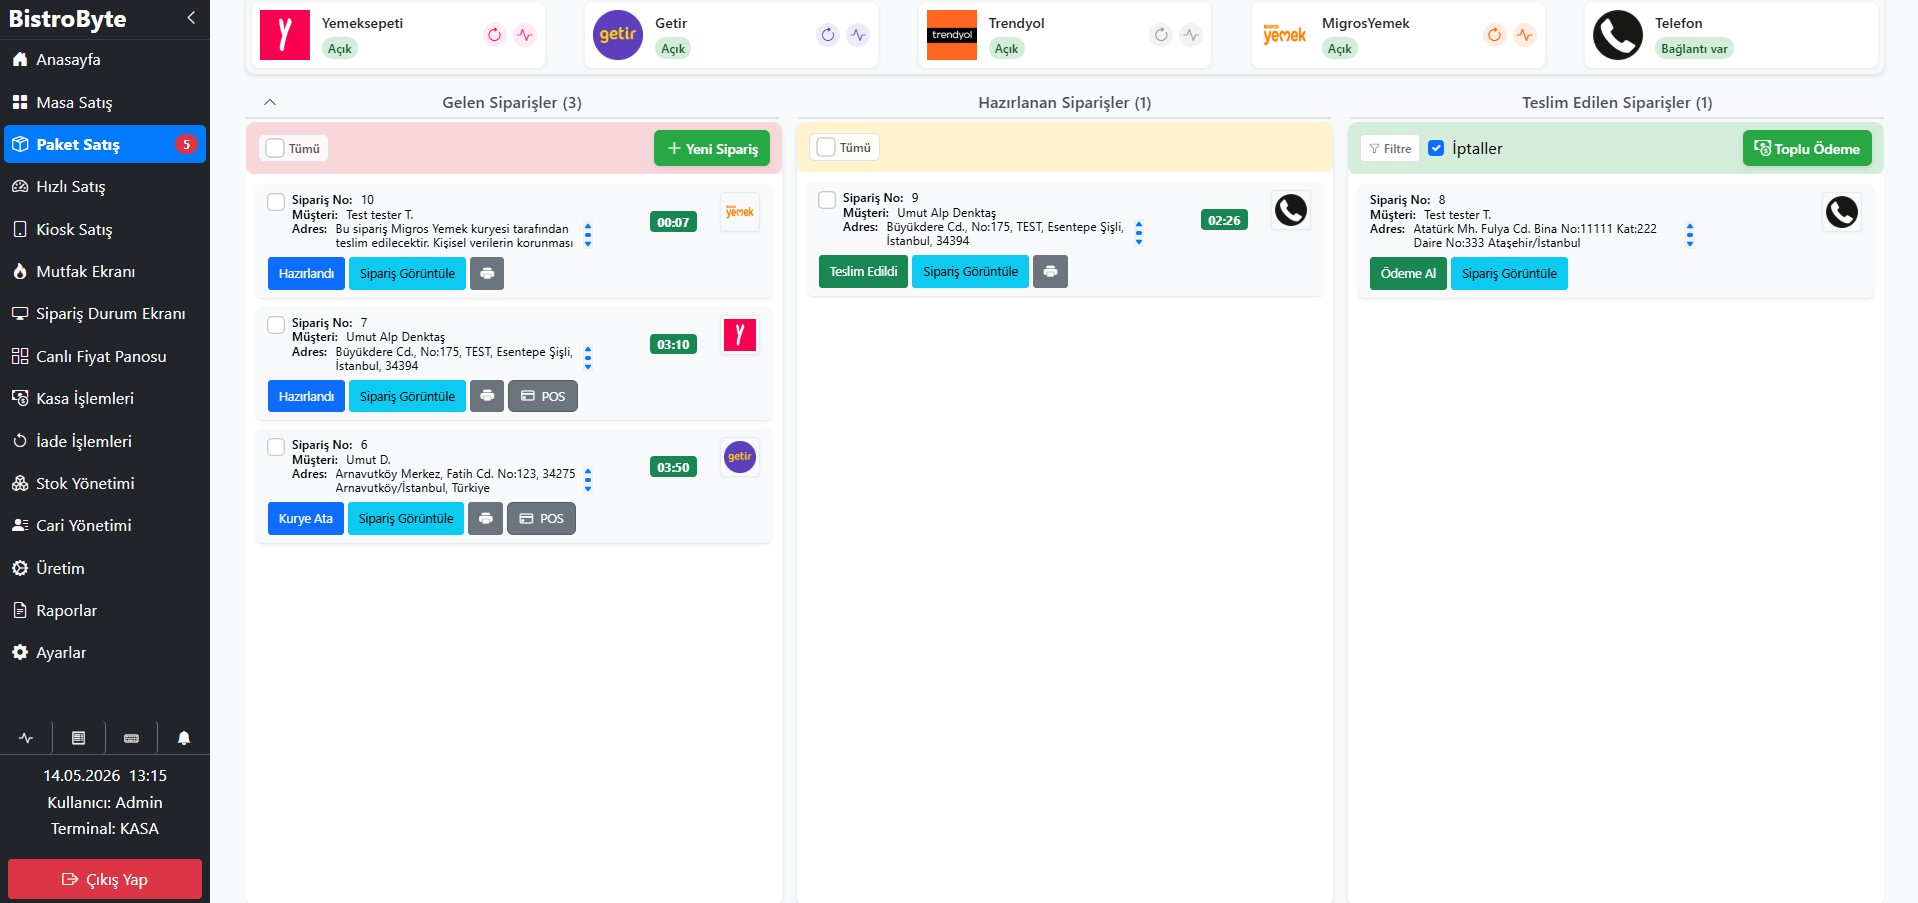Open Trendyol activity pulse icon
The image size is (1918, 903).
[x=1191, y=35]
